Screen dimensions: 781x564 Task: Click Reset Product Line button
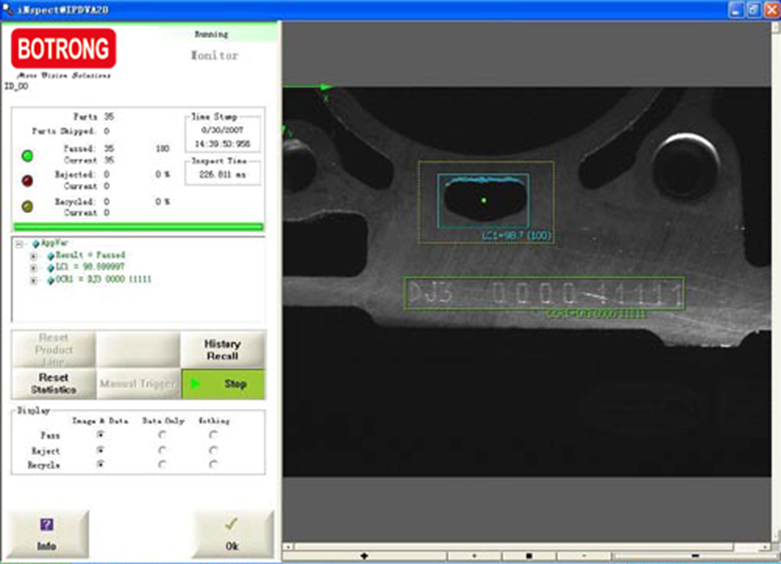pos(54,350)
